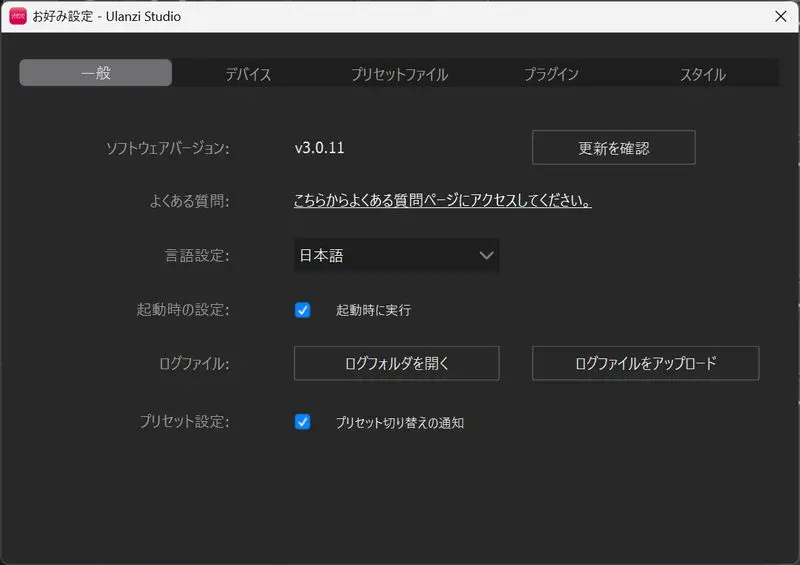Open the プリセットファイル tab
This screenshot has height=565, width=800.
point(399,74)
